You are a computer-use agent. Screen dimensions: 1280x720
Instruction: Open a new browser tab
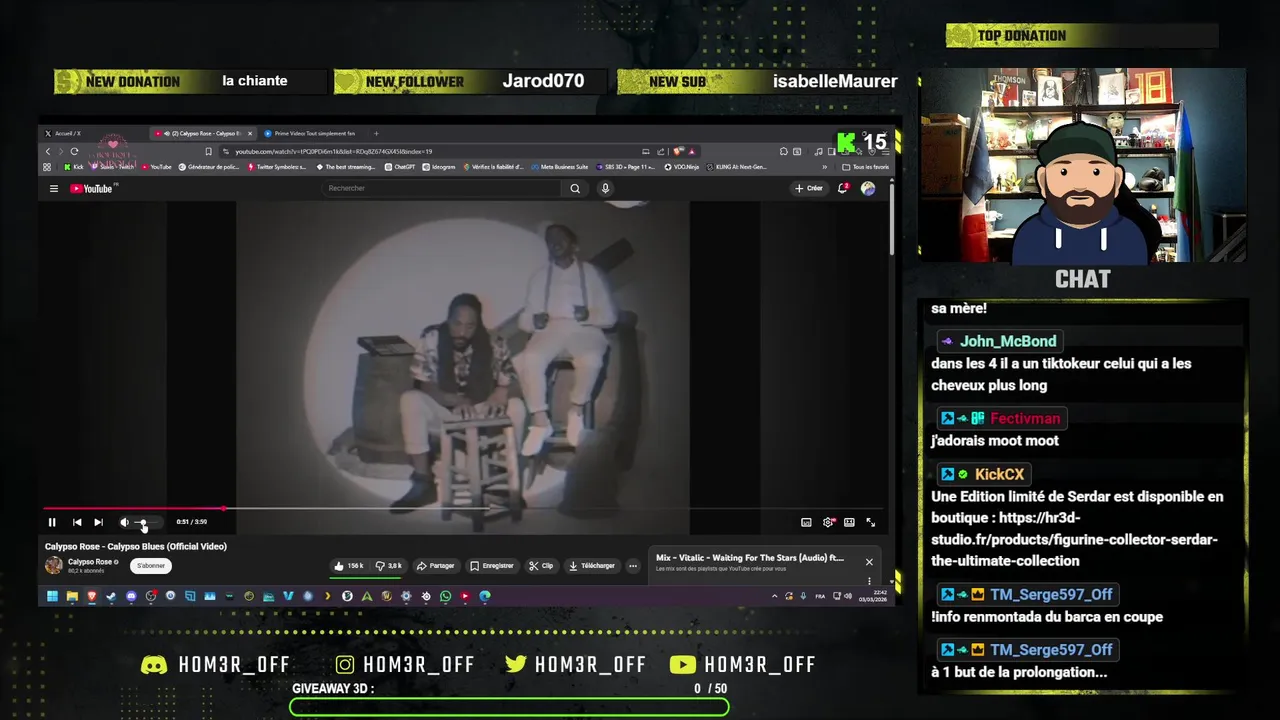coord(376,133)
